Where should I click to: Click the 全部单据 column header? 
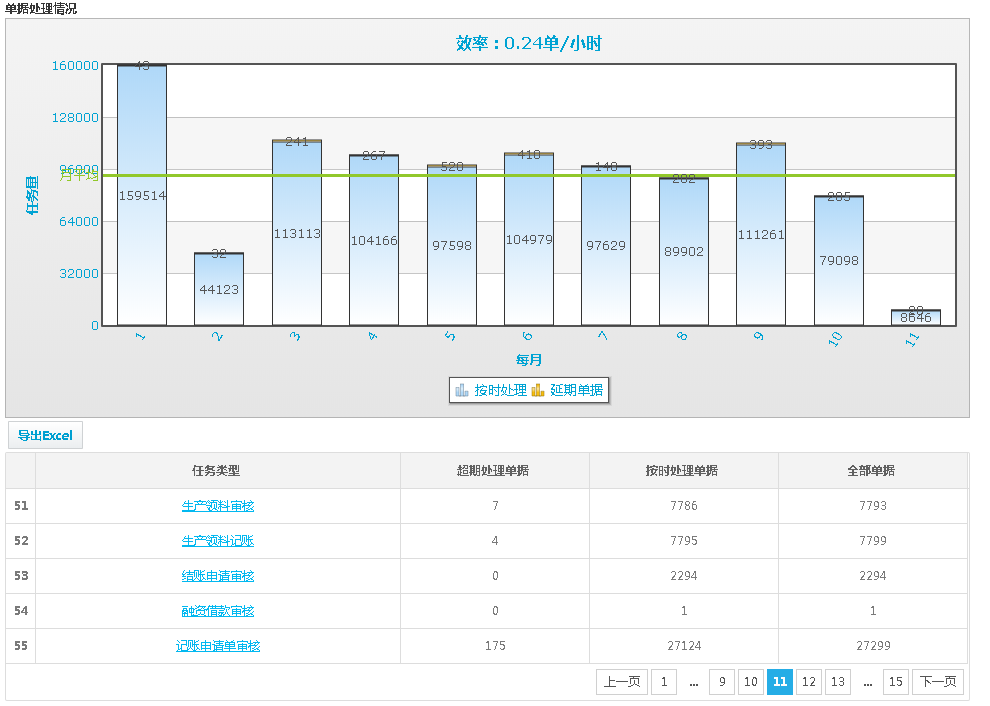click(872, 471)
